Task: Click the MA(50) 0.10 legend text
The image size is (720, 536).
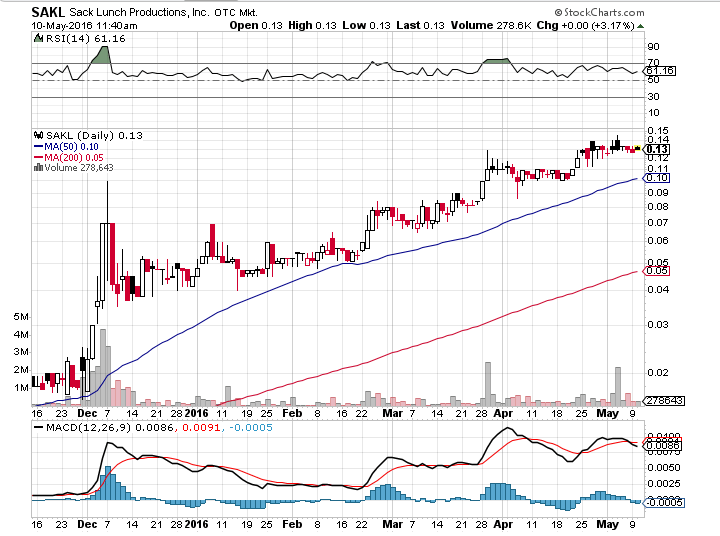Action: tap(71, 147)
